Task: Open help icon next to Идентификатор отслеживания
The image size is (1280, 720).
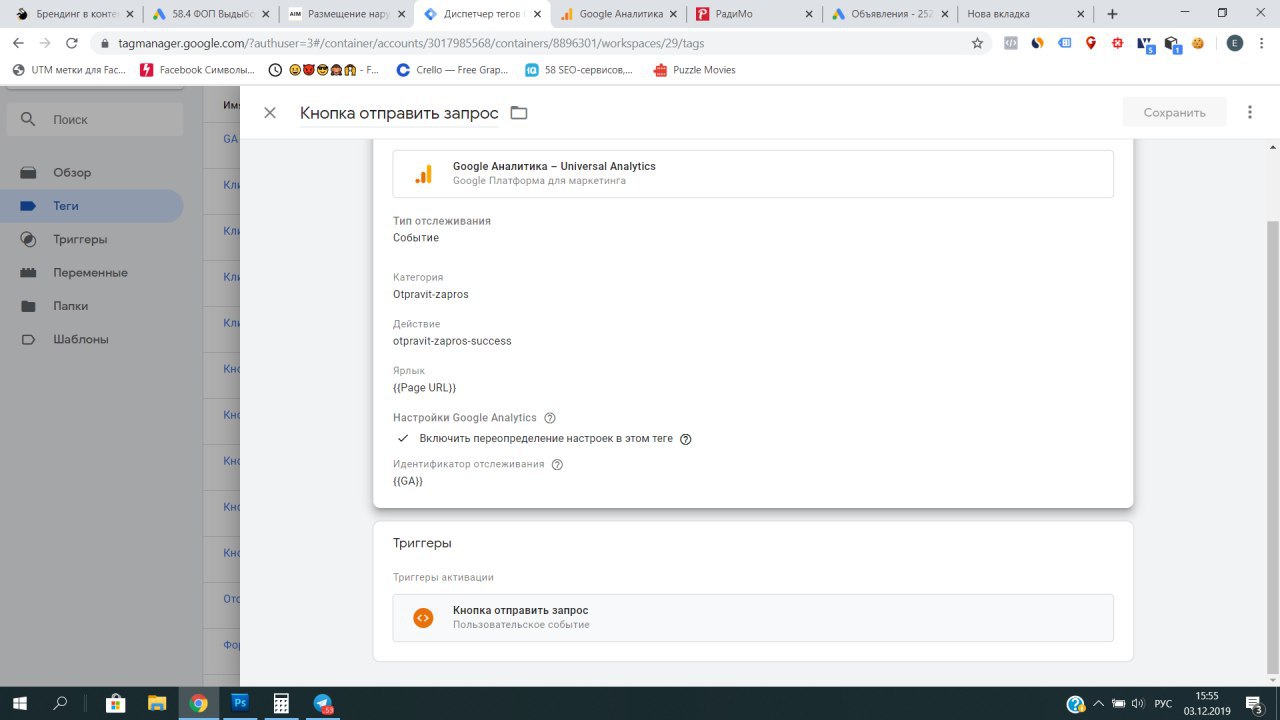Action: coord(557,465)
